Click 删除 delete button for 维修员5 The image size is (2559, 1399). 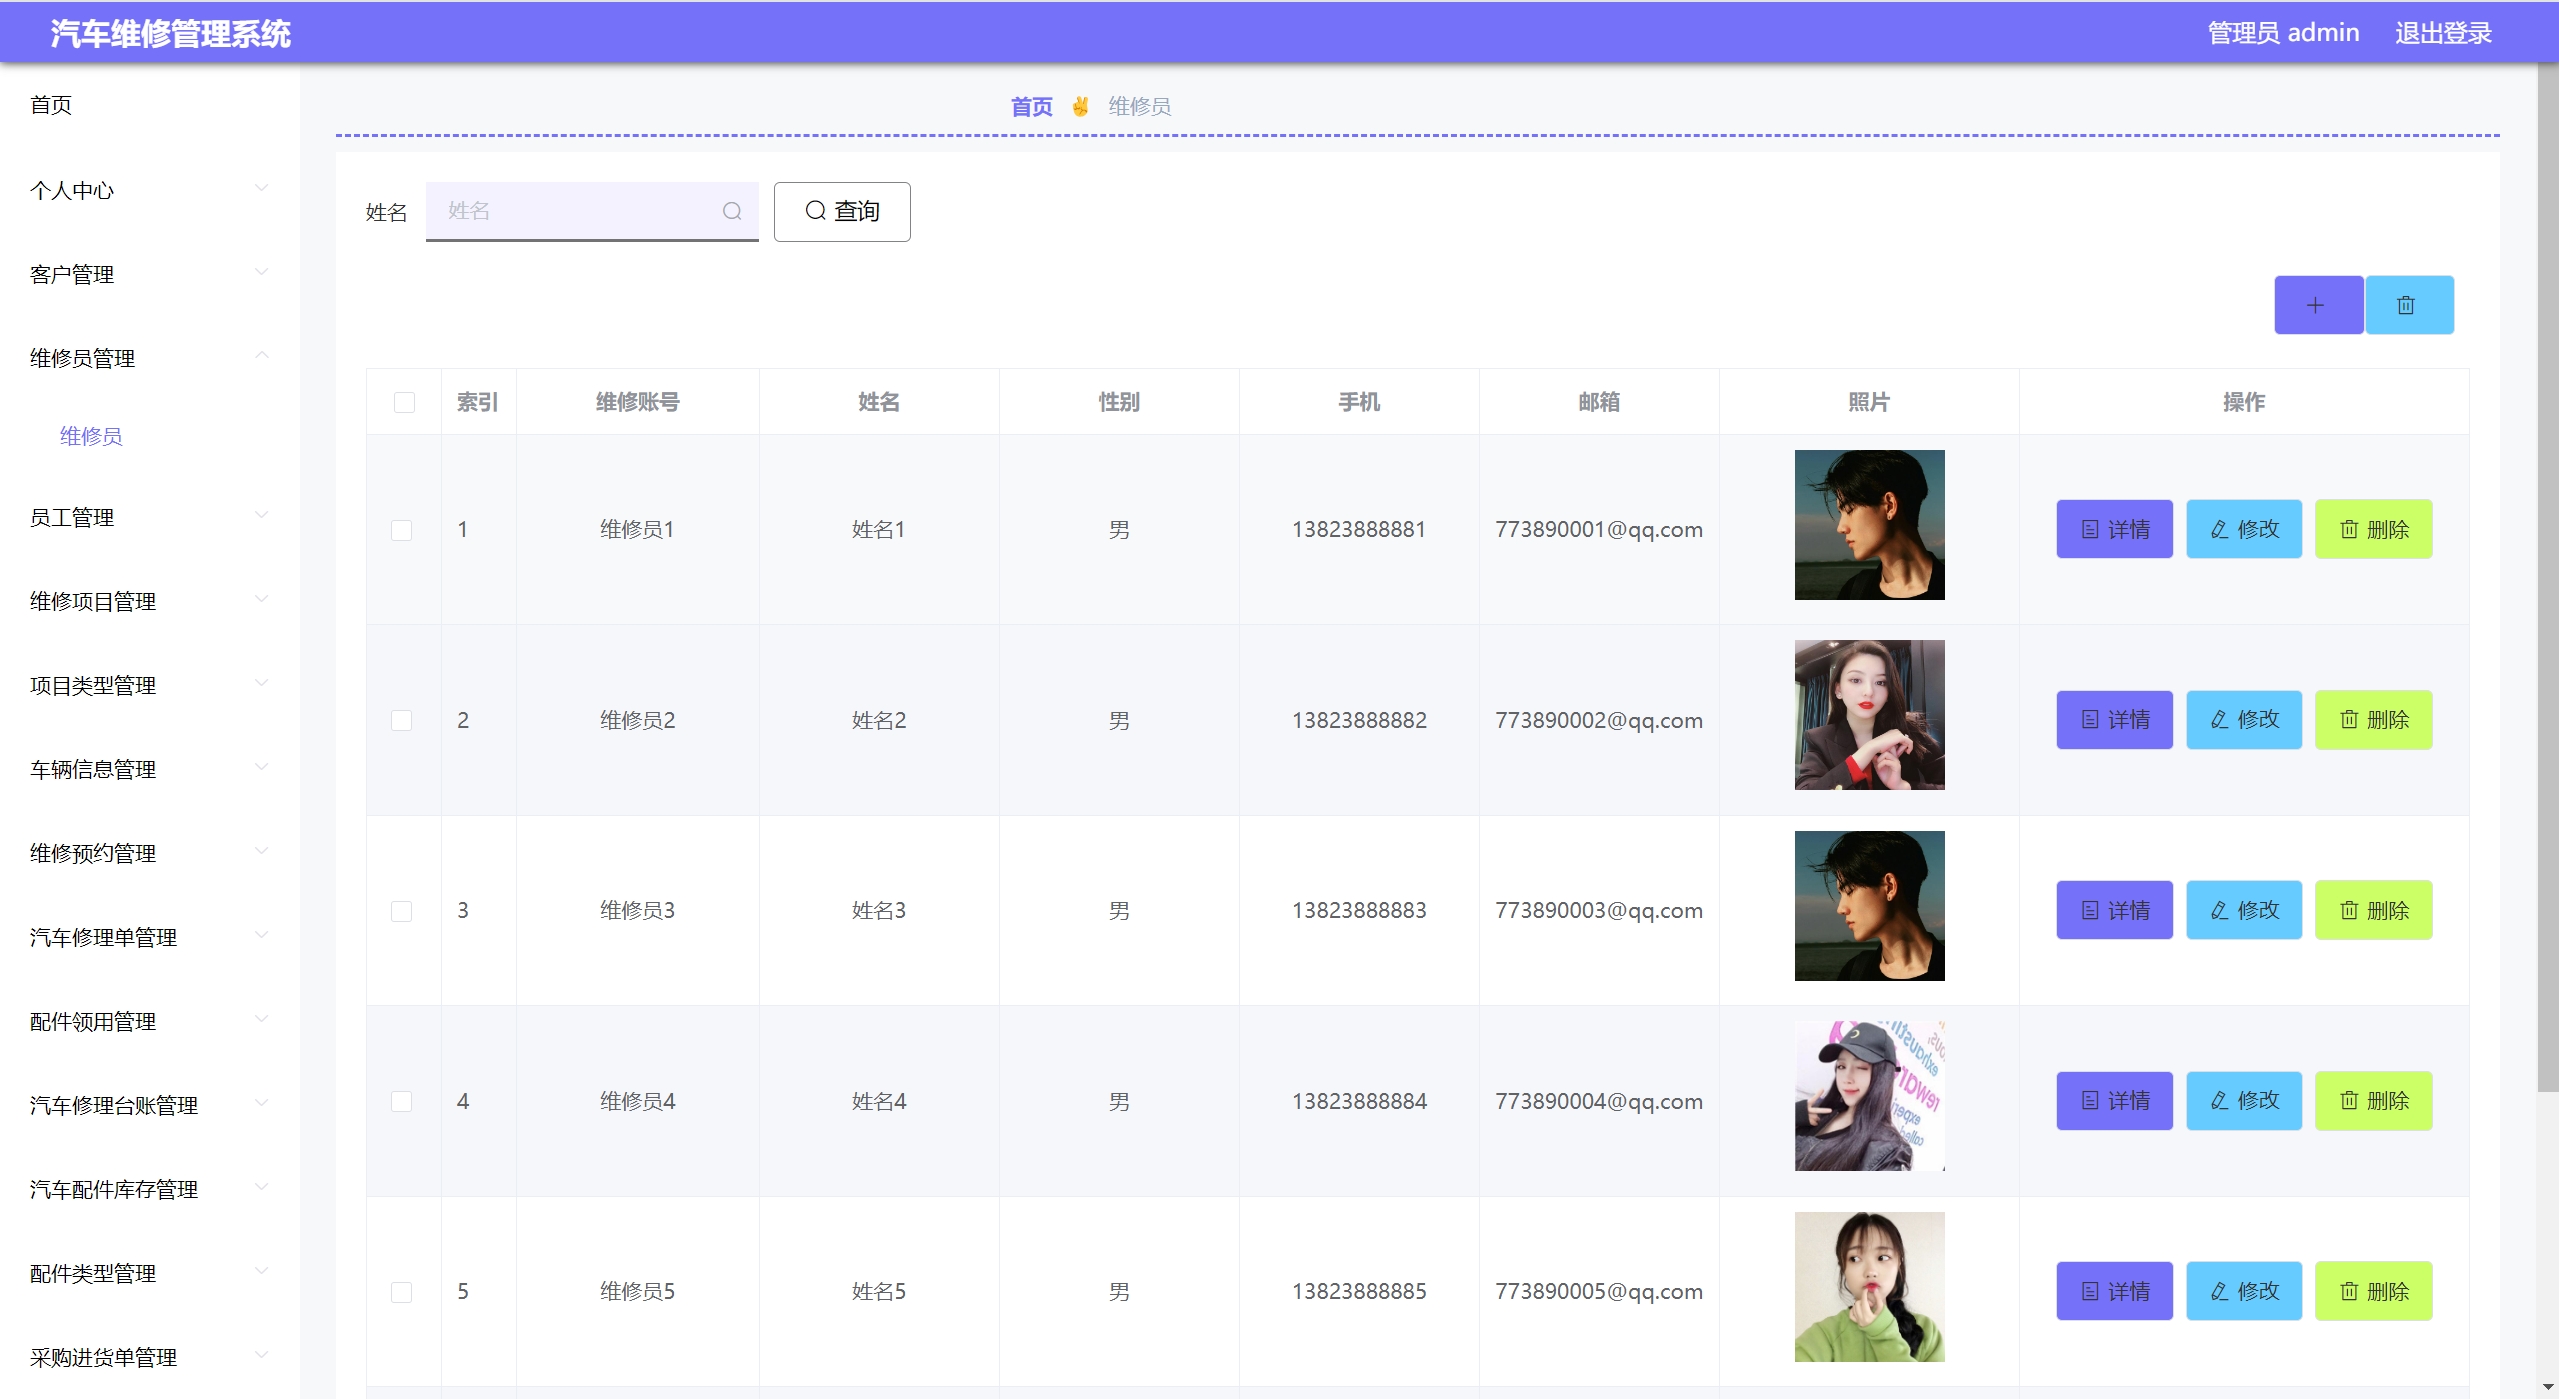[2373, 1291]
